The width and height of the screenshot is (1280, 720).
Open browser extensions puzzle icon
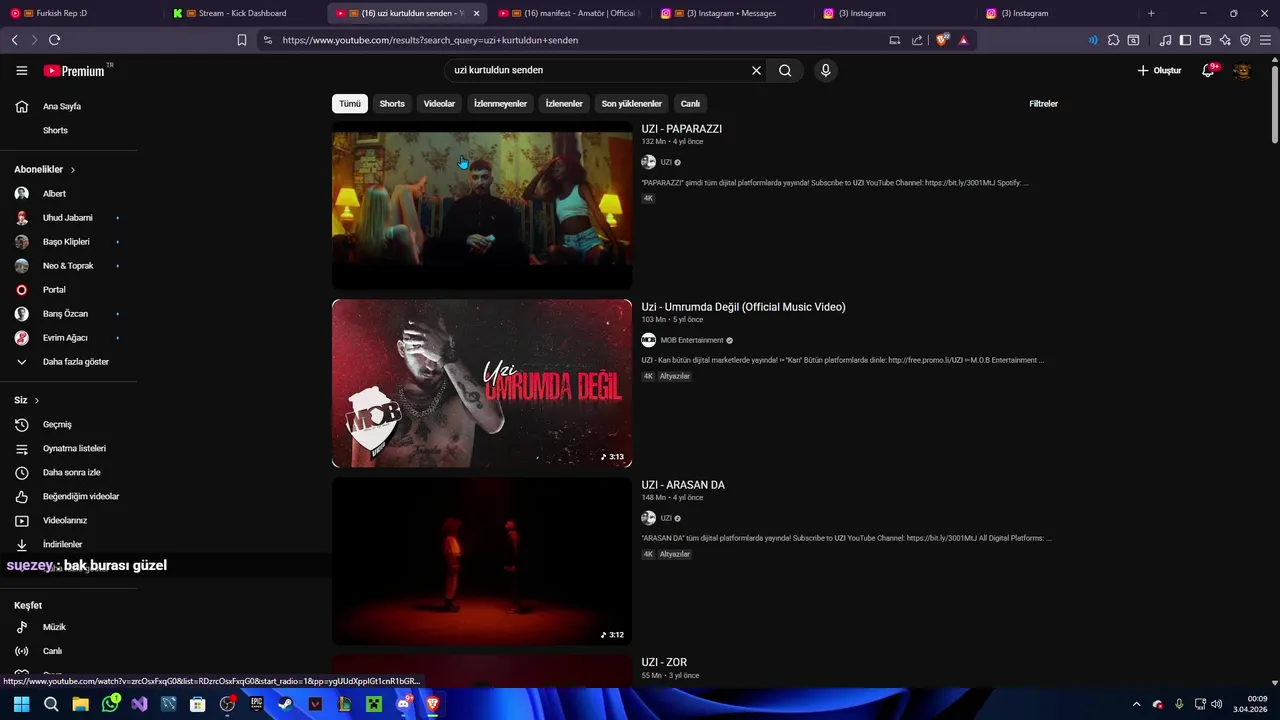[1113, 40]
